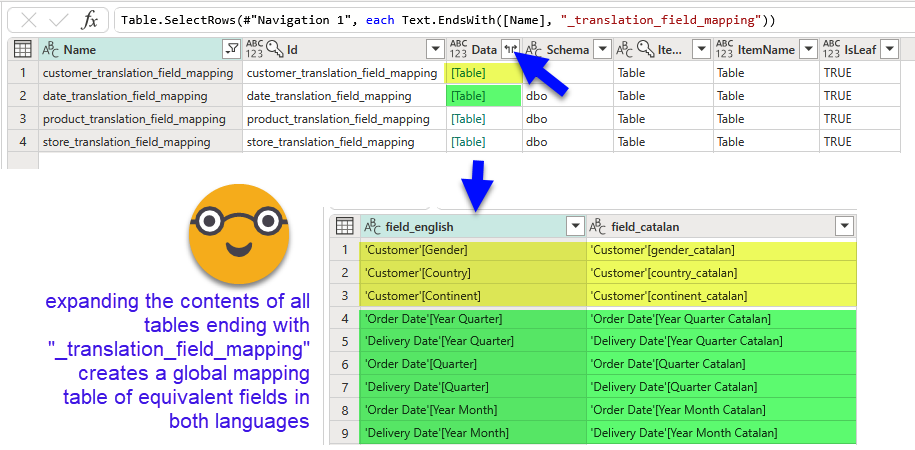Viewport: 915px width, 450px height.
Task: Click the yellow-highlighted [Table] cell in row 1
Action: pos(468,73)
